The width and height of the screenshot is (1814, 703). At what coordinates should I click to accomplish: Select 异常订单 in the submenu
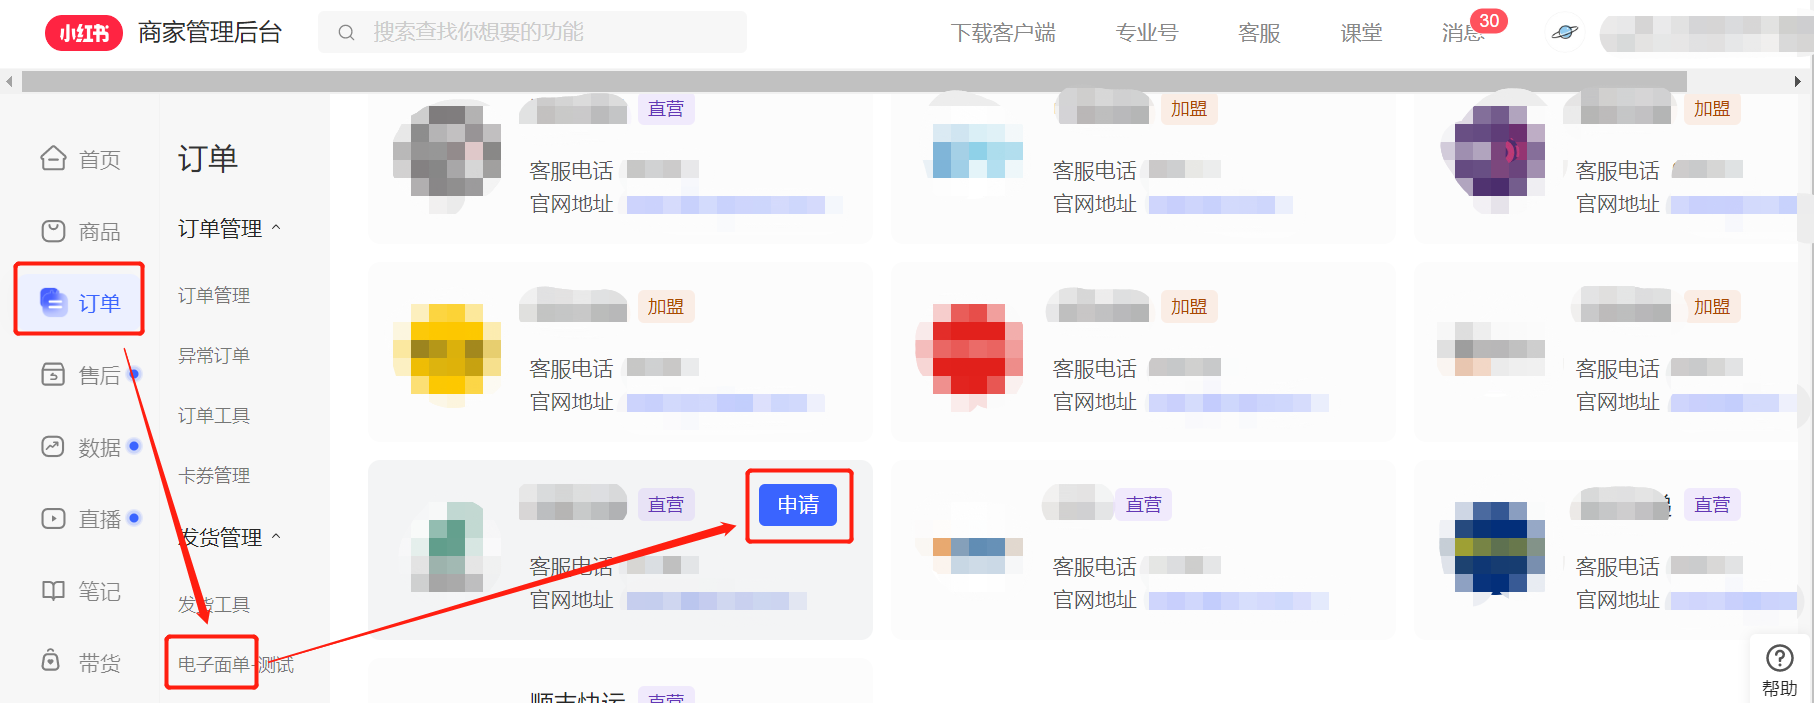click(x=214, y=355)
